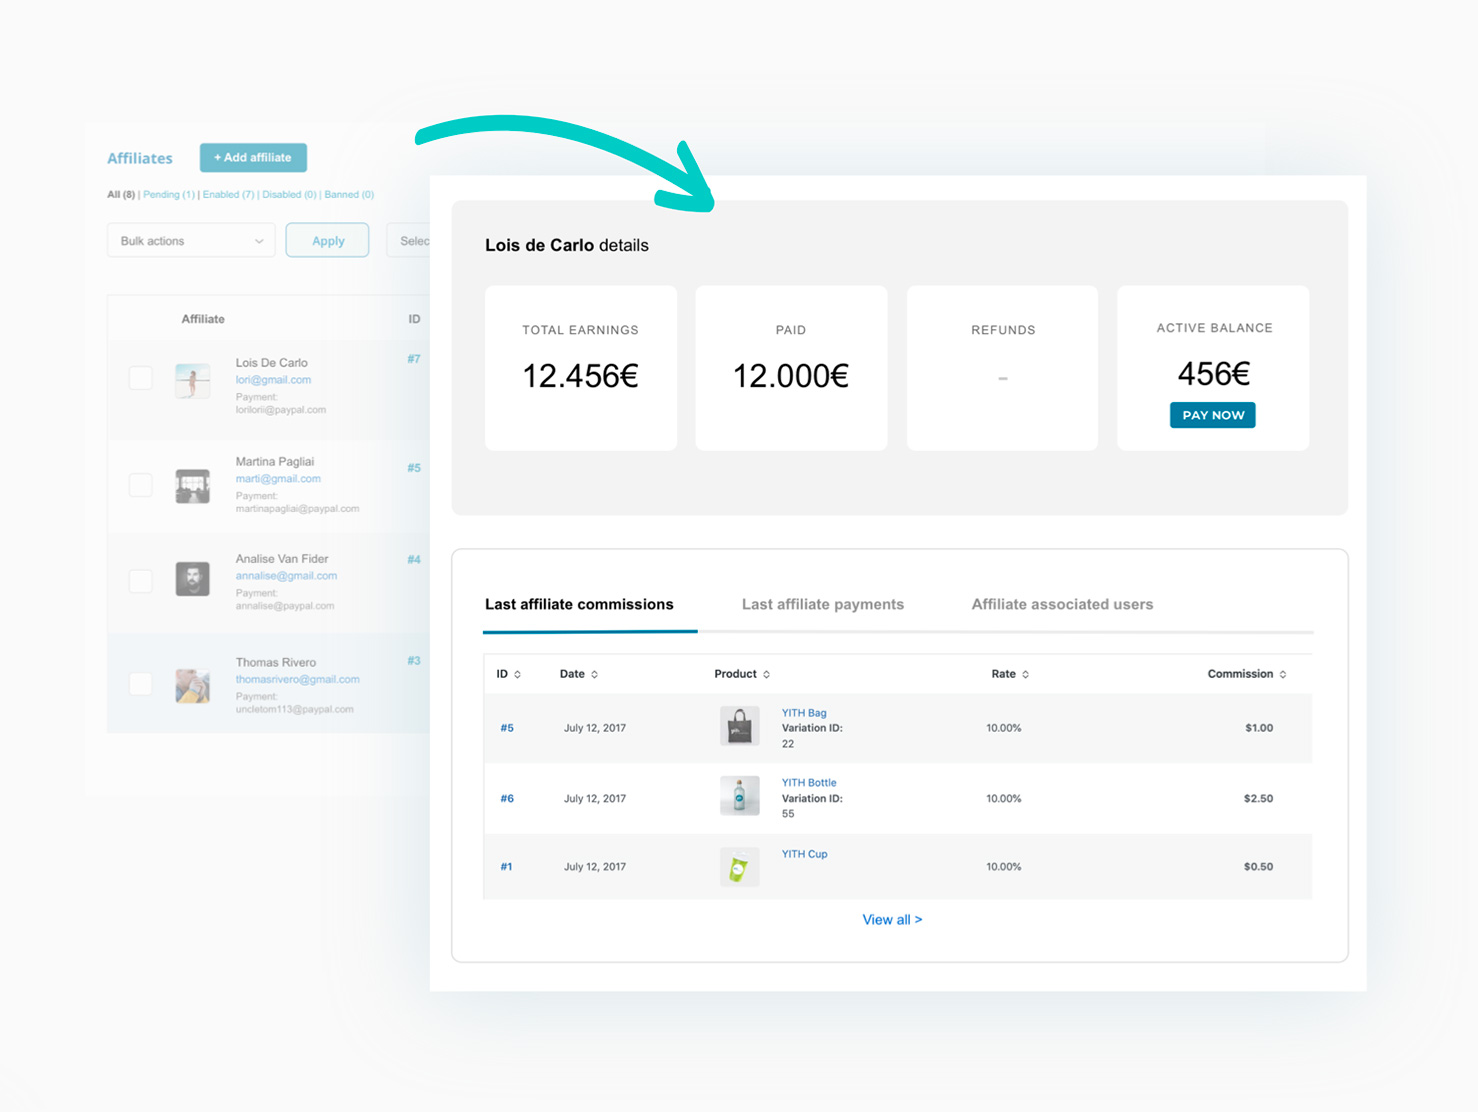Click the Add affiliate button
Image resolution: width=1478 pixels, height=1112 pixels.
[x=253, y=158]
